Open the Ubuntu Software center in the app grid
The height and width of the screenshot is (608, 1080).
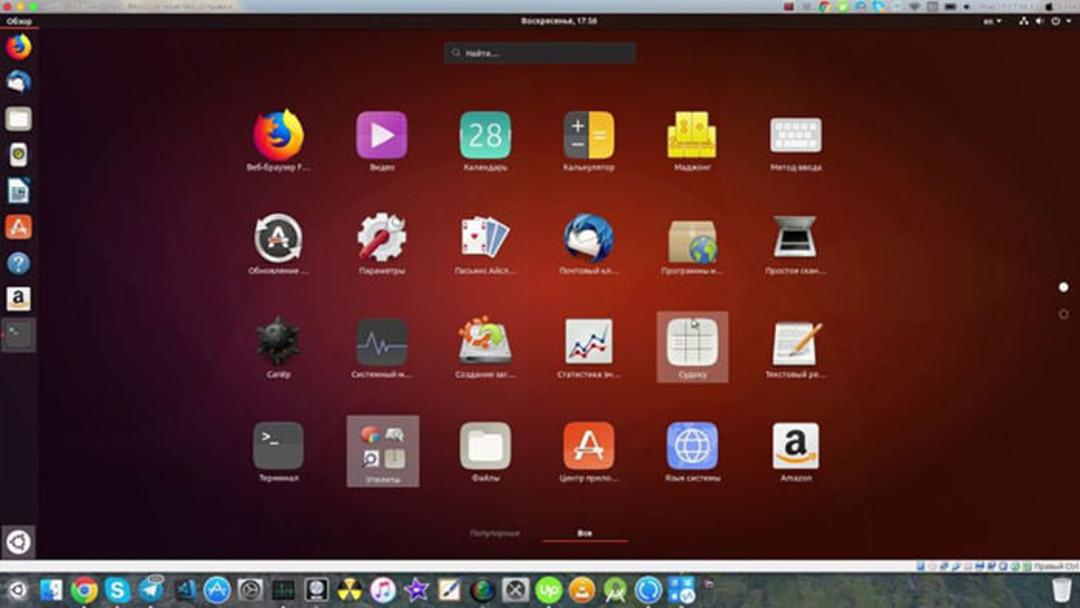tap(588, 445)
